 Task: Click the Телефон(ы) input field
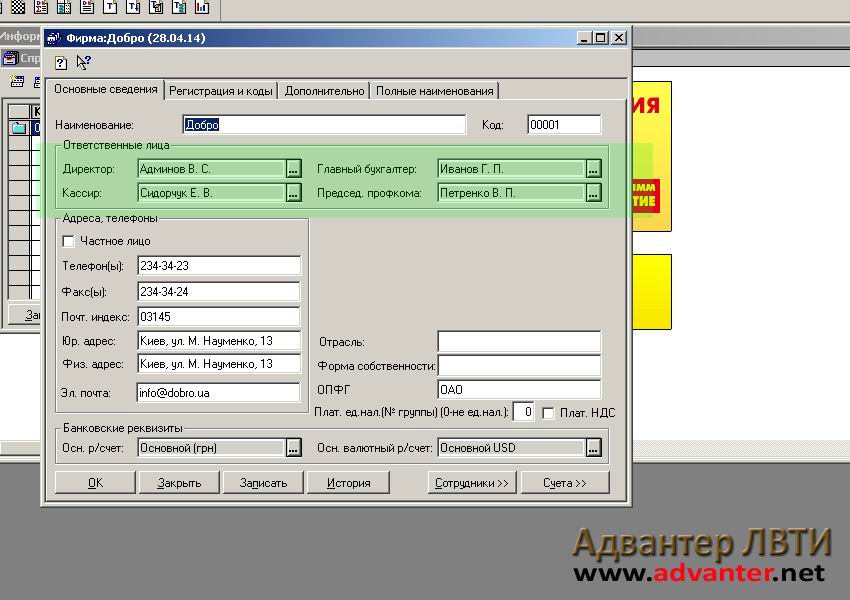(x=219, y=266)
